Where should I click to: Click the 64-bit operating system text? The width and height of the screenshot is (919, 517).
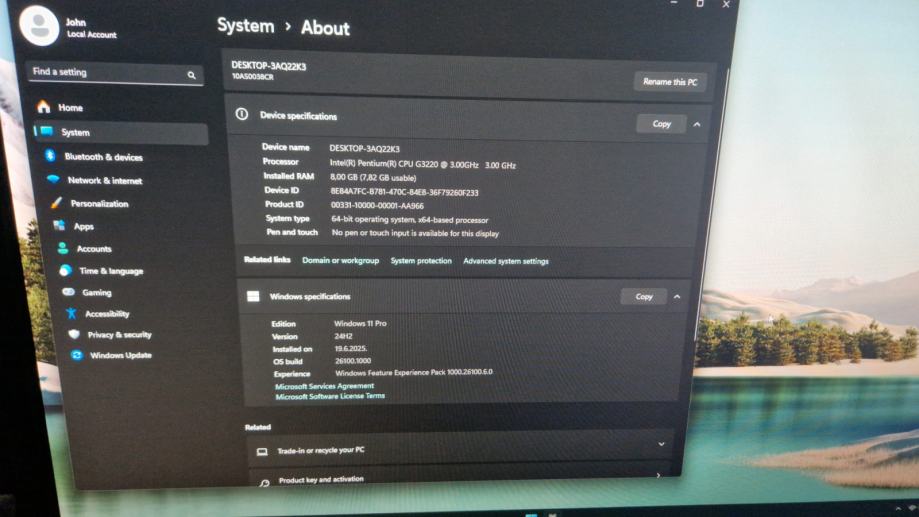410,220
